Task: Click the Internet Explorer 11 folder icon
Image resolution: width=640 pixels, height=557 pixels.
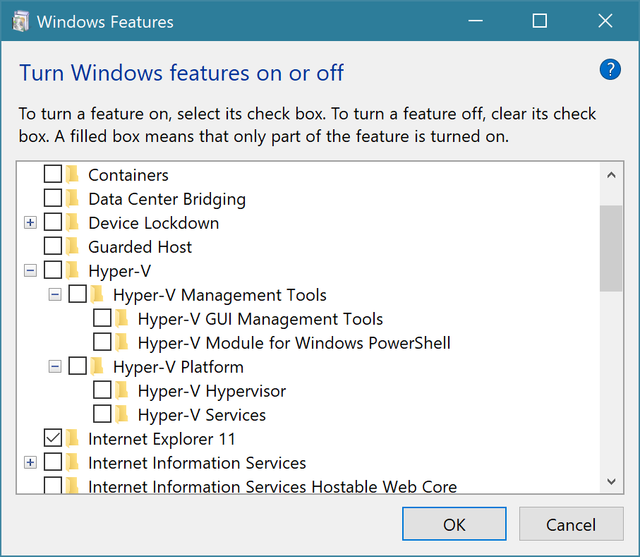Action: [x=72, y=438]
